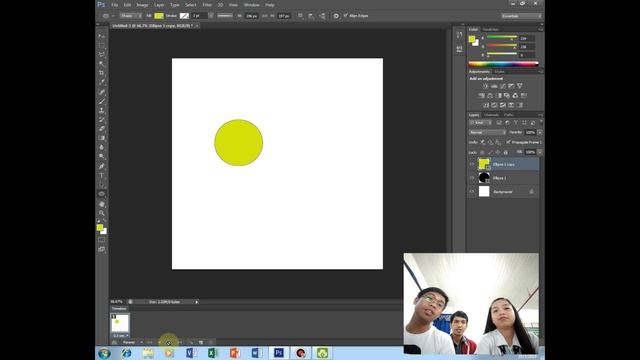Image resolution: width=640 pixels, height=360 pixels.
Task: Filter layers by type (T) icon
Action: 516,123
